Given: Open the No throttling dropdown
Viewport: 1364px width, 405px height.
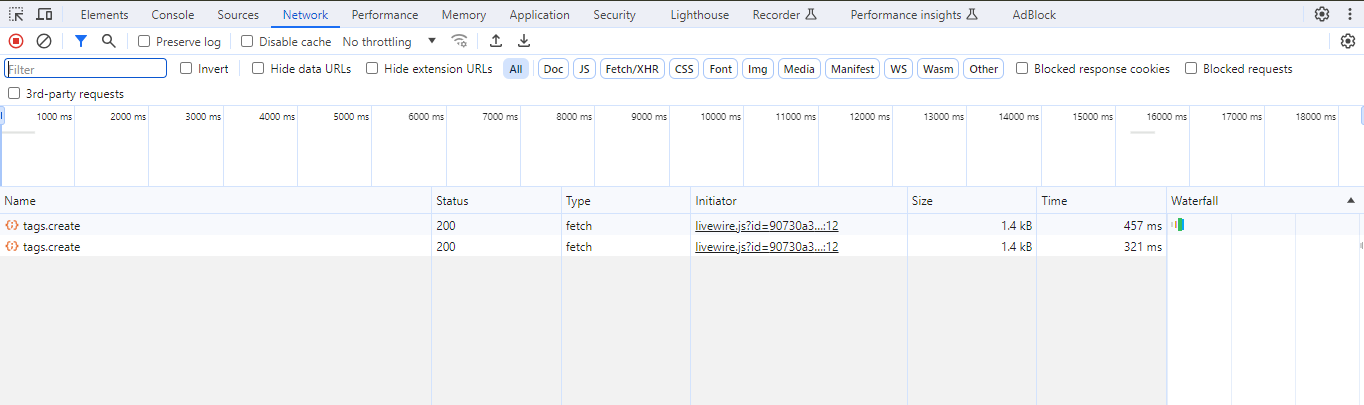Looking at the screenshot, I should coord(389,42).
